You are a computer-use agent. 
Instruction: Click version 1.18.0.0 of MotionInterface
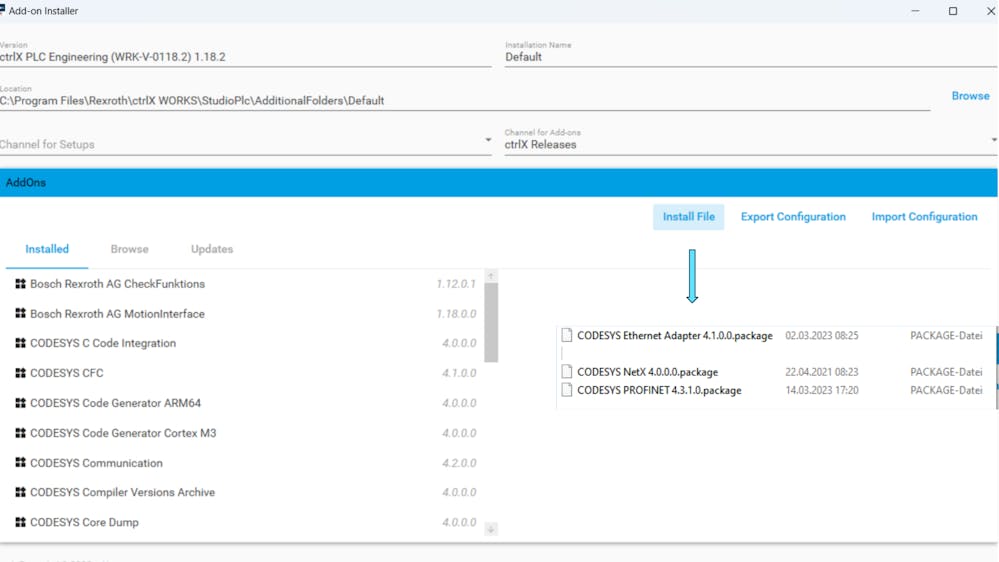(456, 314)
